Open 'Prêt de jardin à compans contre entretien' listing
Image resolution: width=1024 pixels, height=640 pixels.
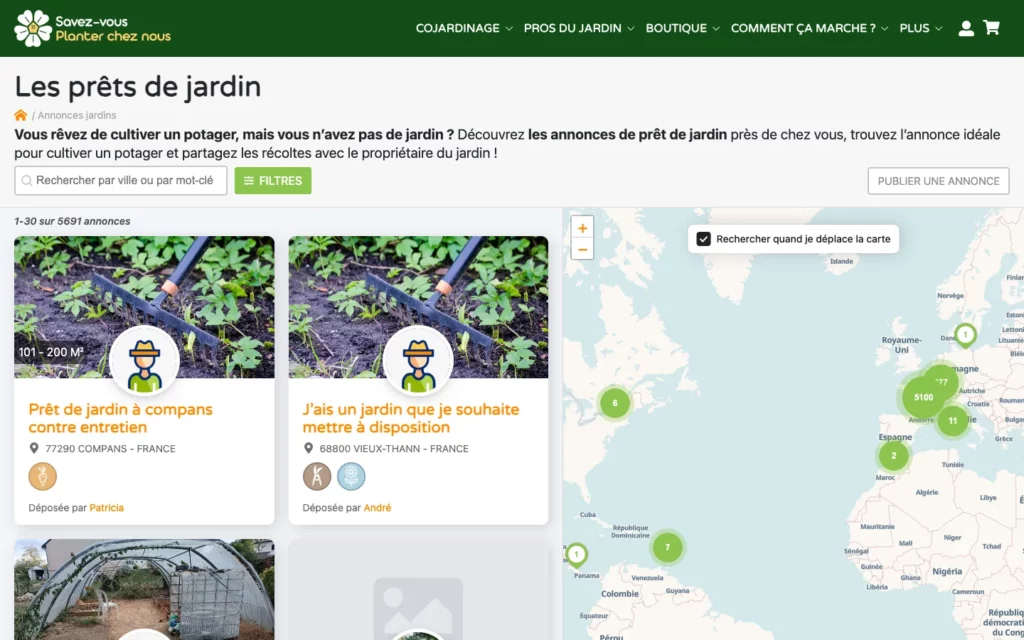pyautogui.click(x=121, y=419)
